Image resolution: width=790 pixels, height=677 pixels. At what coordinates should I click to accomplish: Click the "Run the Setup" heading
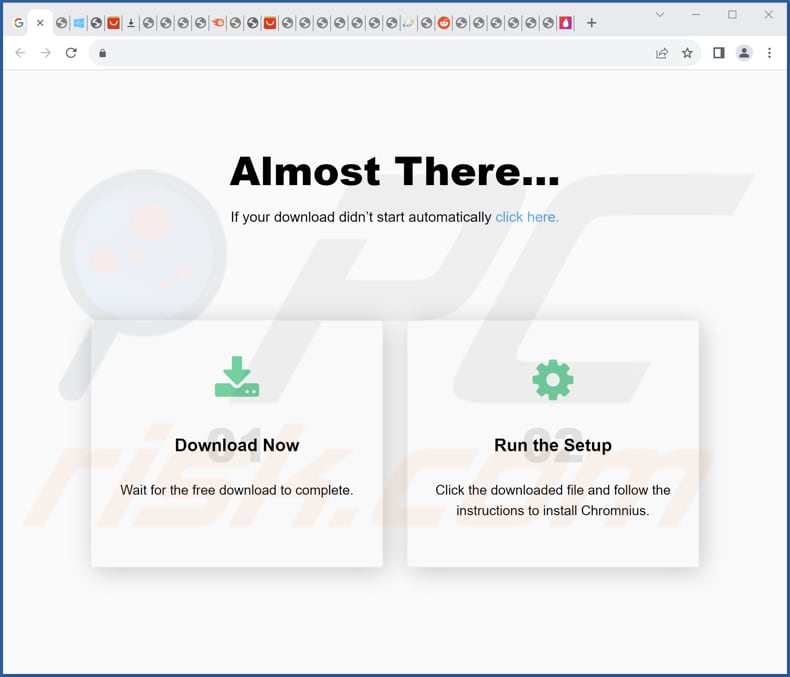tap(553, 445)
